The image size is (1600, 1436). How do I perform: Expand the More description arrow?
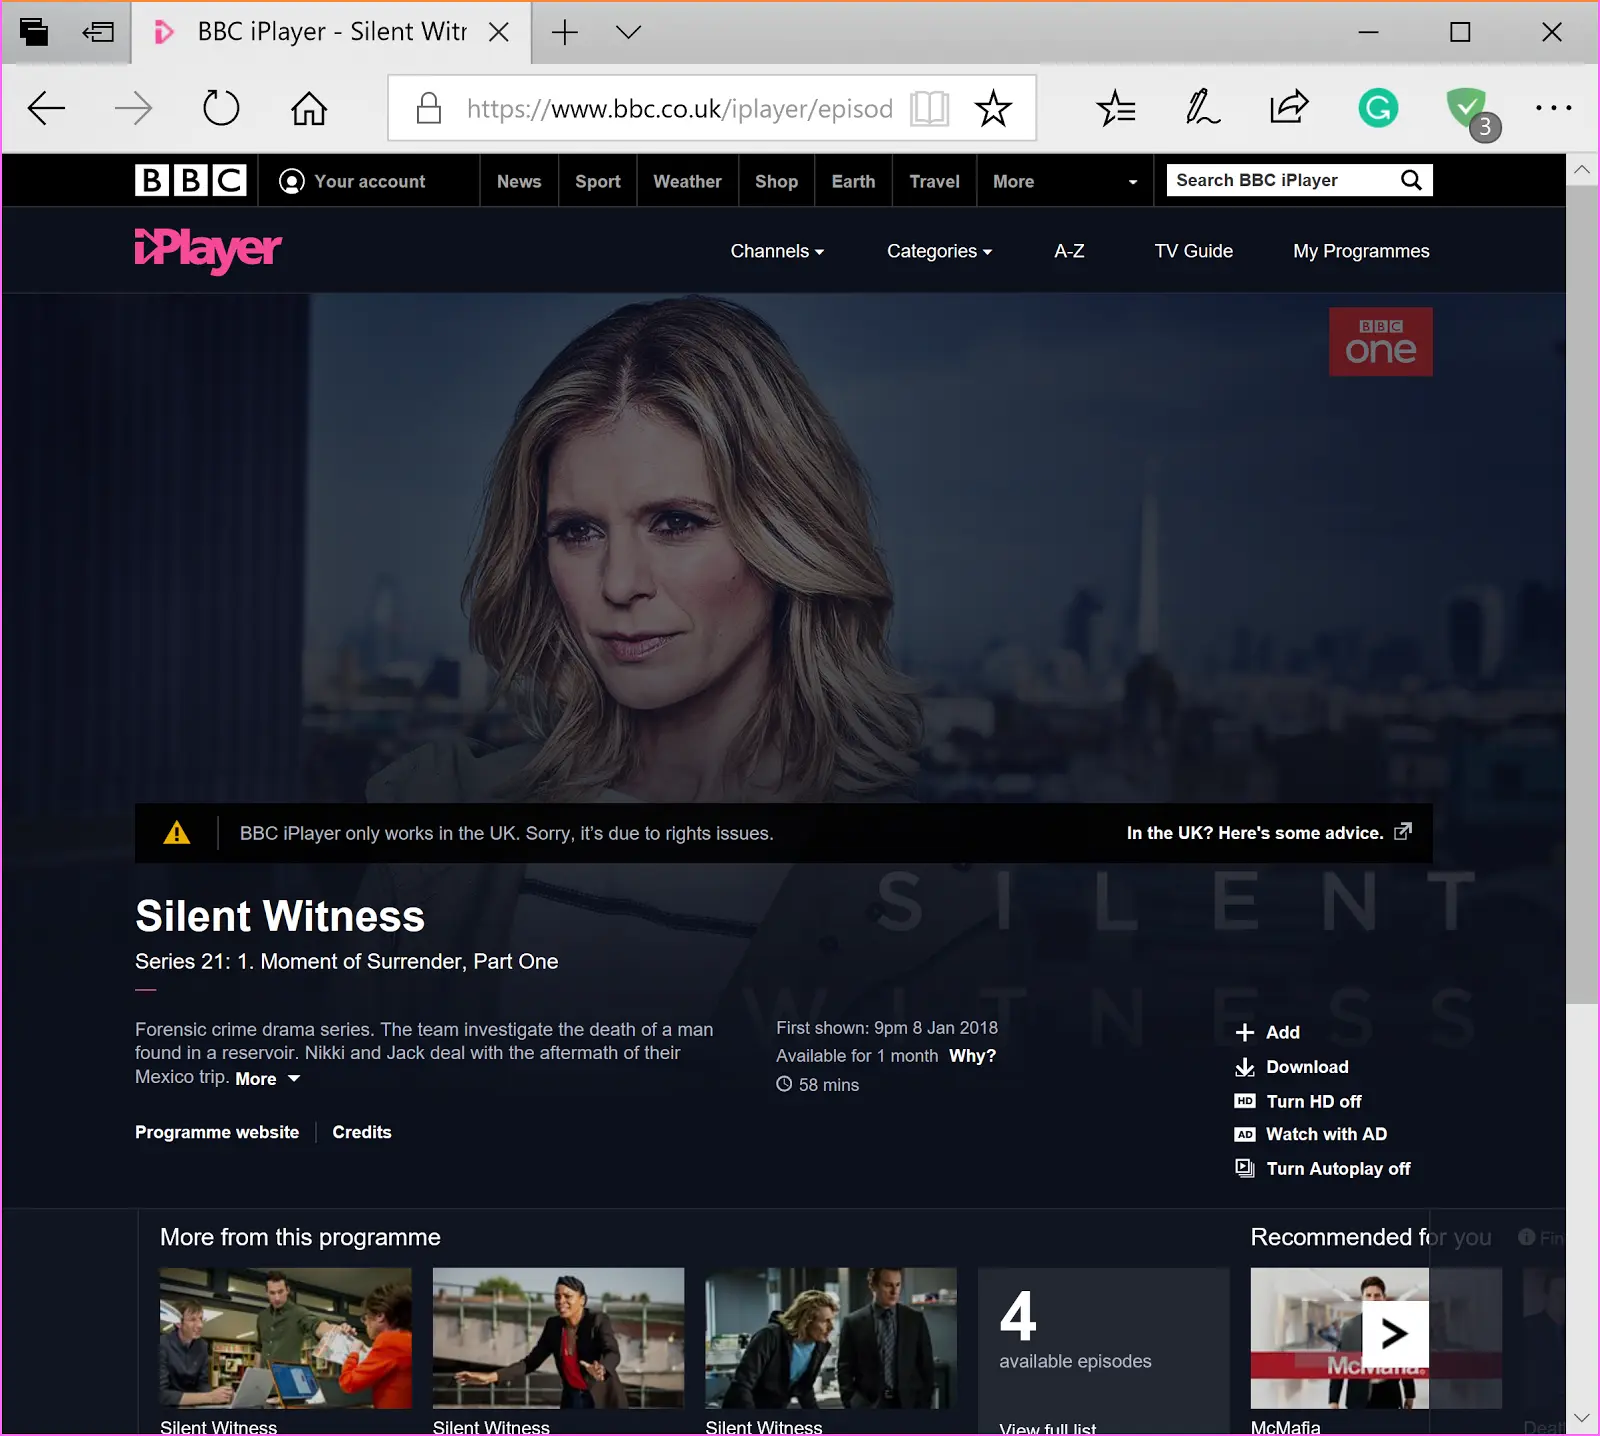tap(267, 1079)
